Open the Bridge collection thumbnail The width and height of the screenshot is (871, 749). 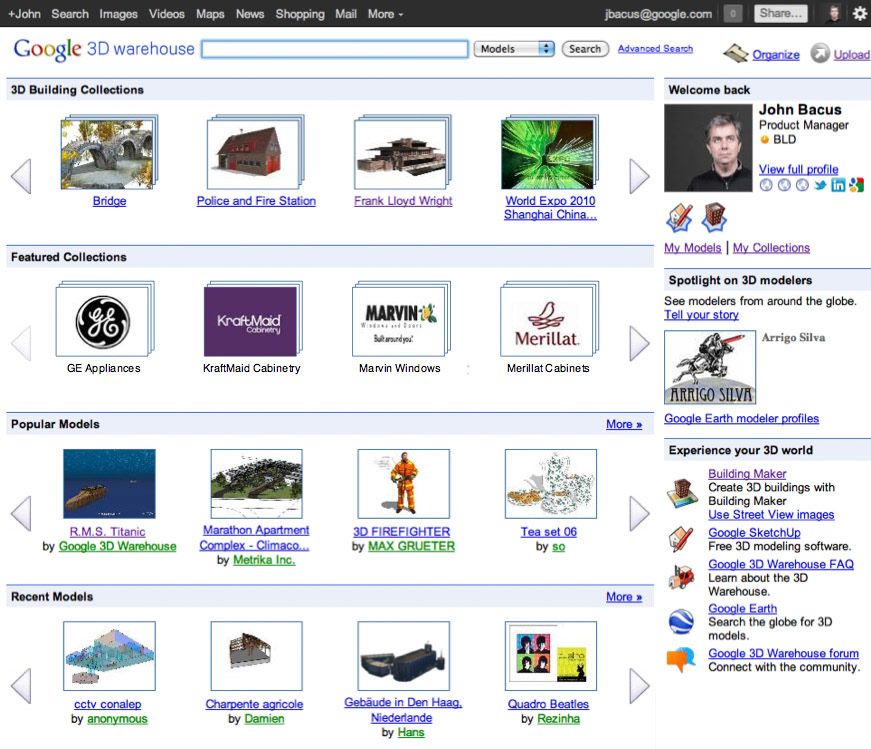pyautogui.click(x=109, y=152)
